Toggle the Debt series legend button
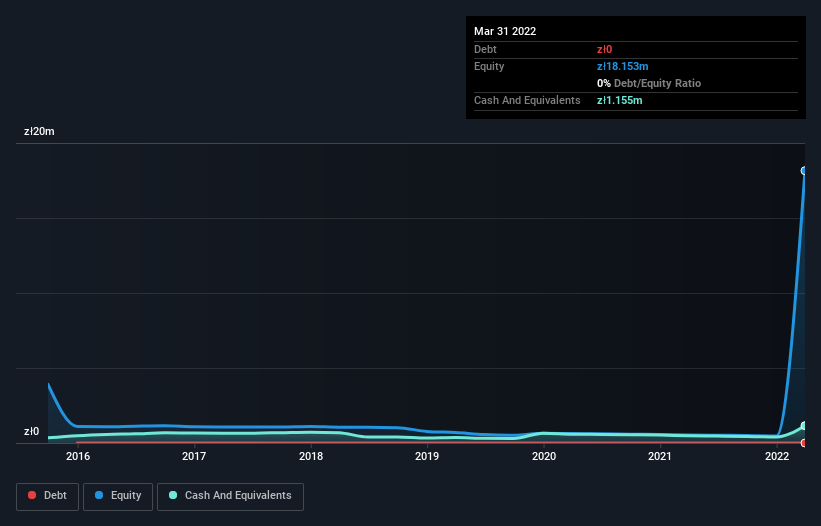821x526 pixels. tap(48, 496)
